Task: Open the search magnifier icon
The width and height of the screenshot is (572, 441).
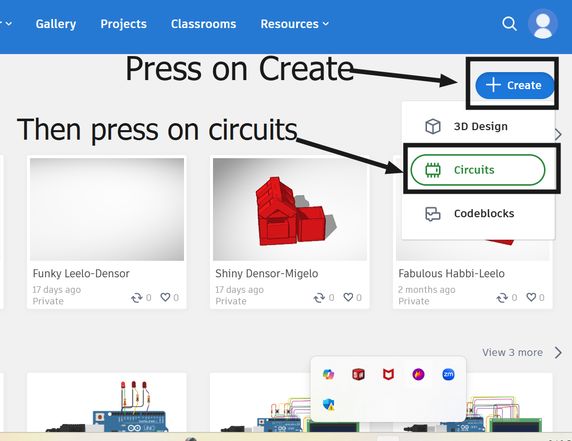Action: [509, 24]
